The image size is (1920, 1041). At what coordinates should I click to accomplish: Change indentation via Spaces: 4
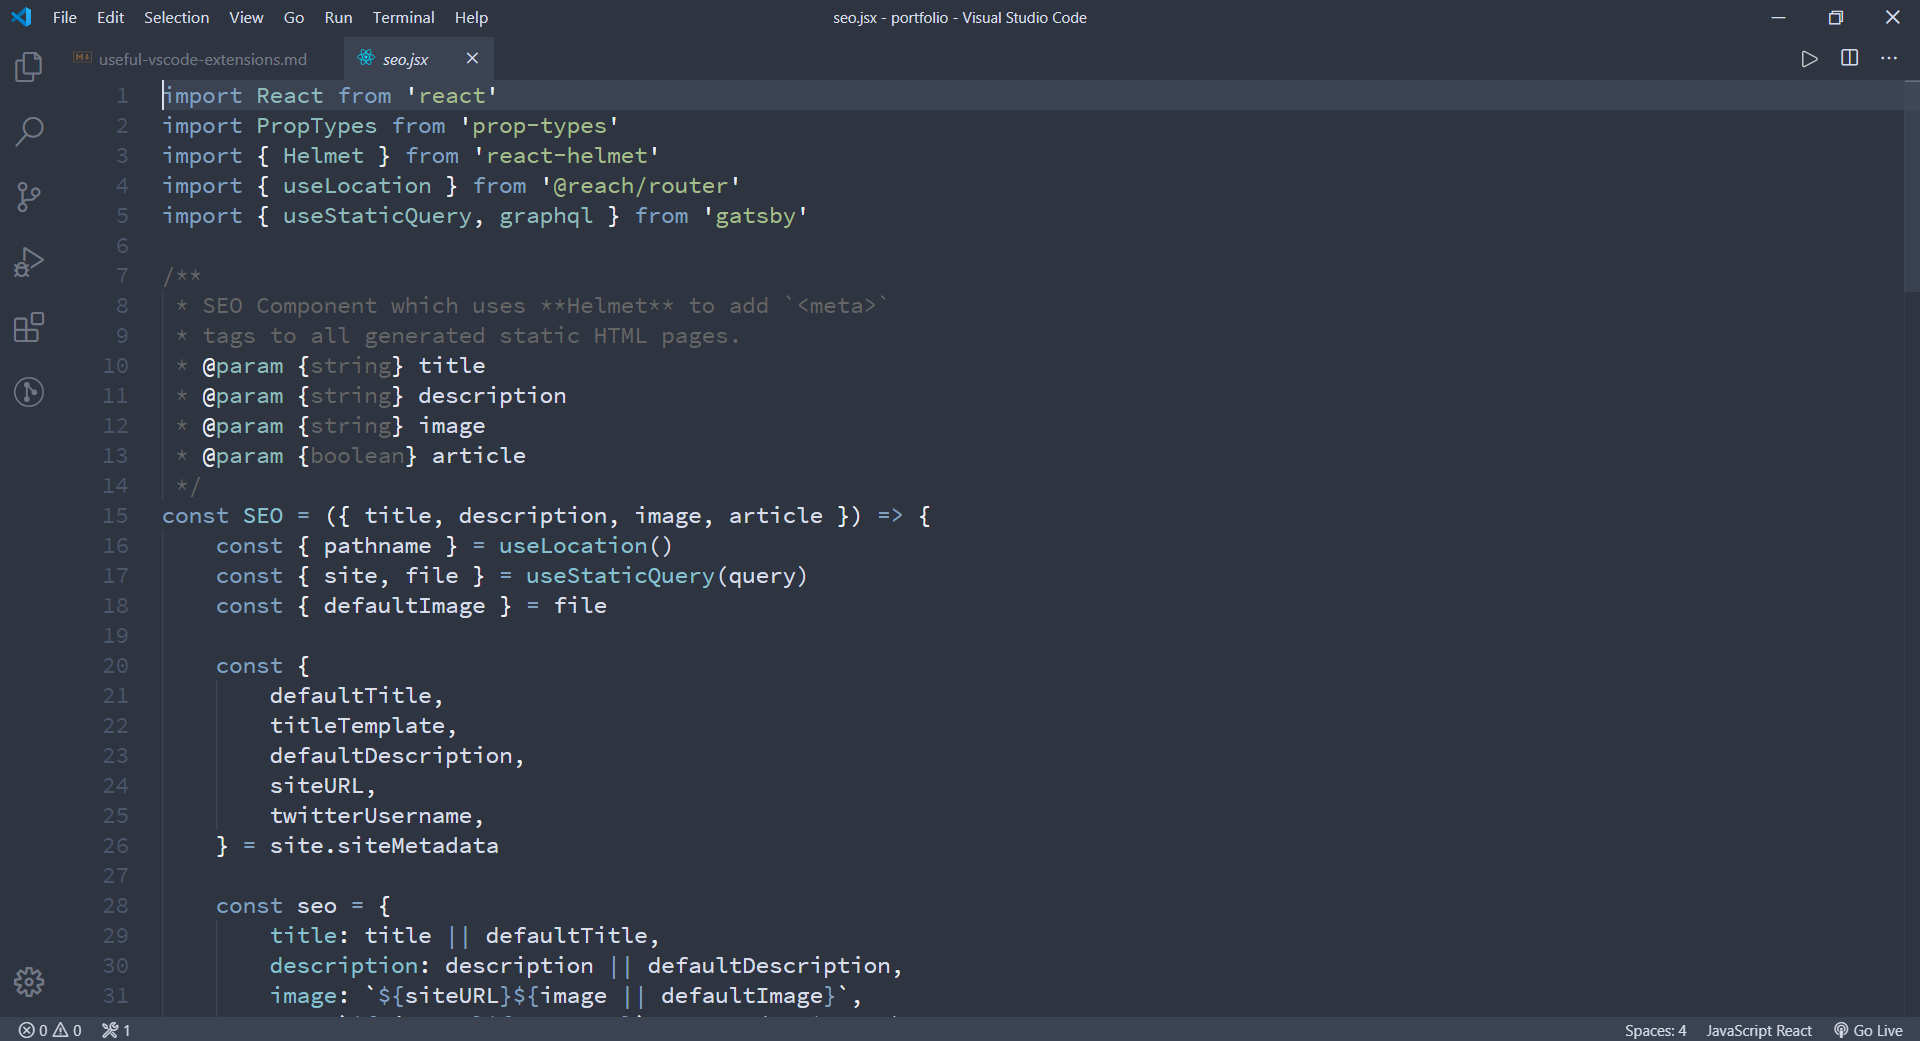tap(1655, 1030)
